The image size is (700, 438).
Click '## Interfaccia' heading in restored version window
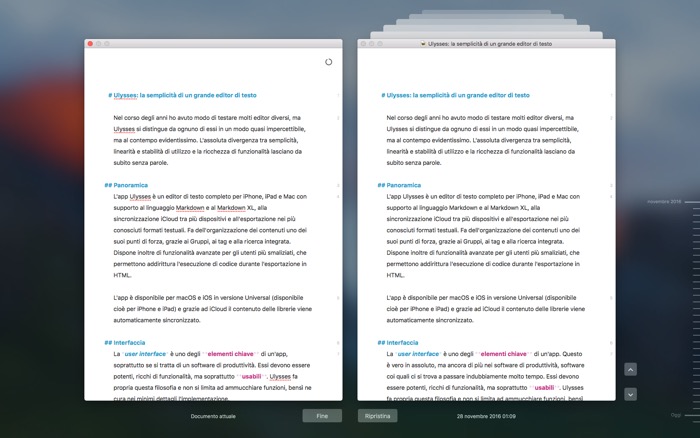coord(398,342)
